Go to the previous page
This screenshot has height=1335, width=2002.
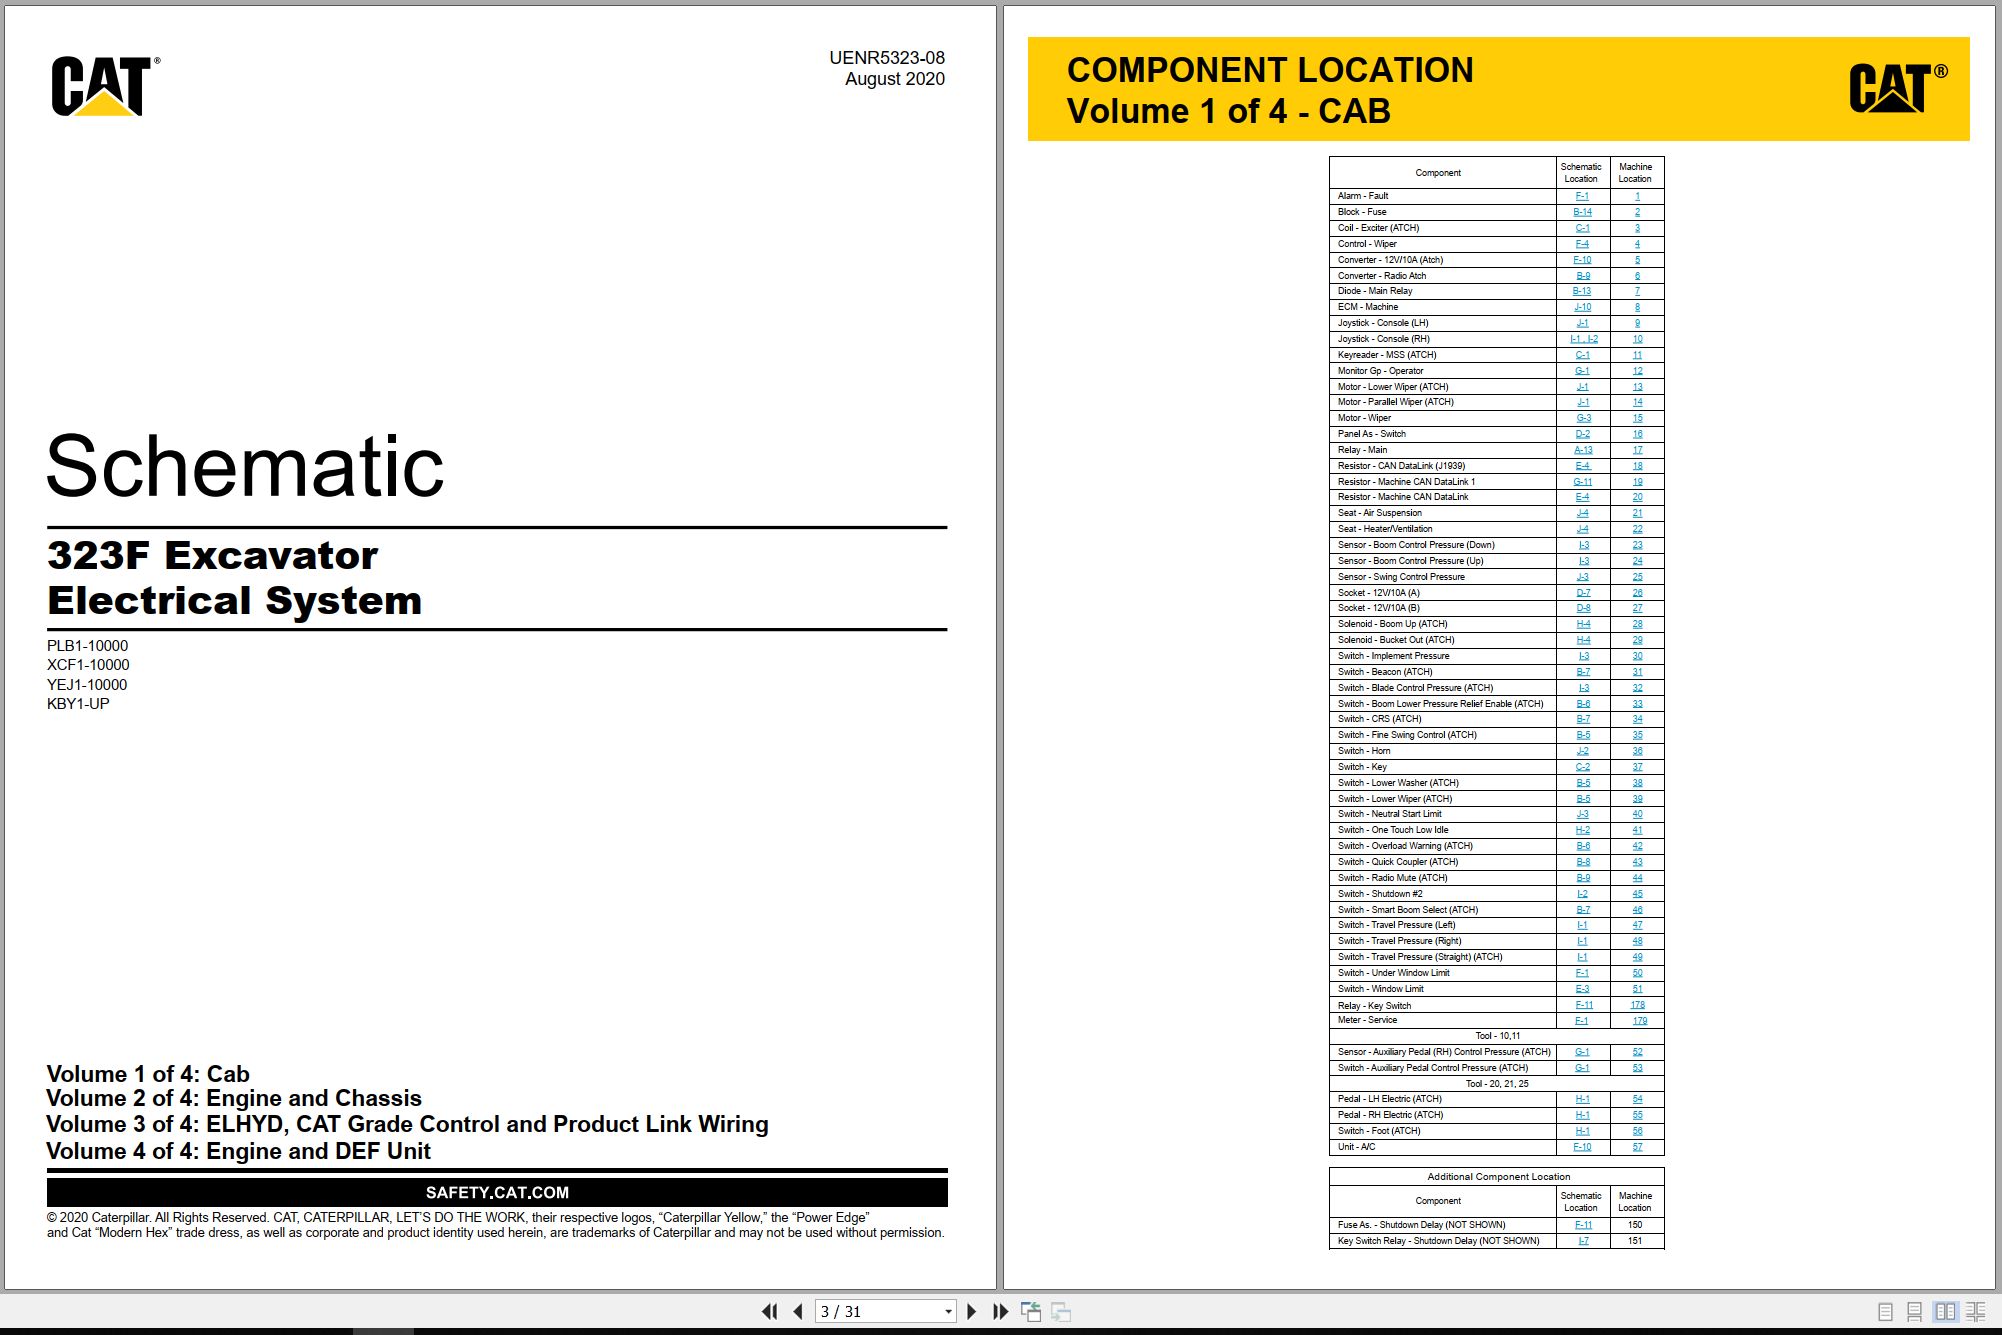pyautogui.click(x=797, y=1311)
